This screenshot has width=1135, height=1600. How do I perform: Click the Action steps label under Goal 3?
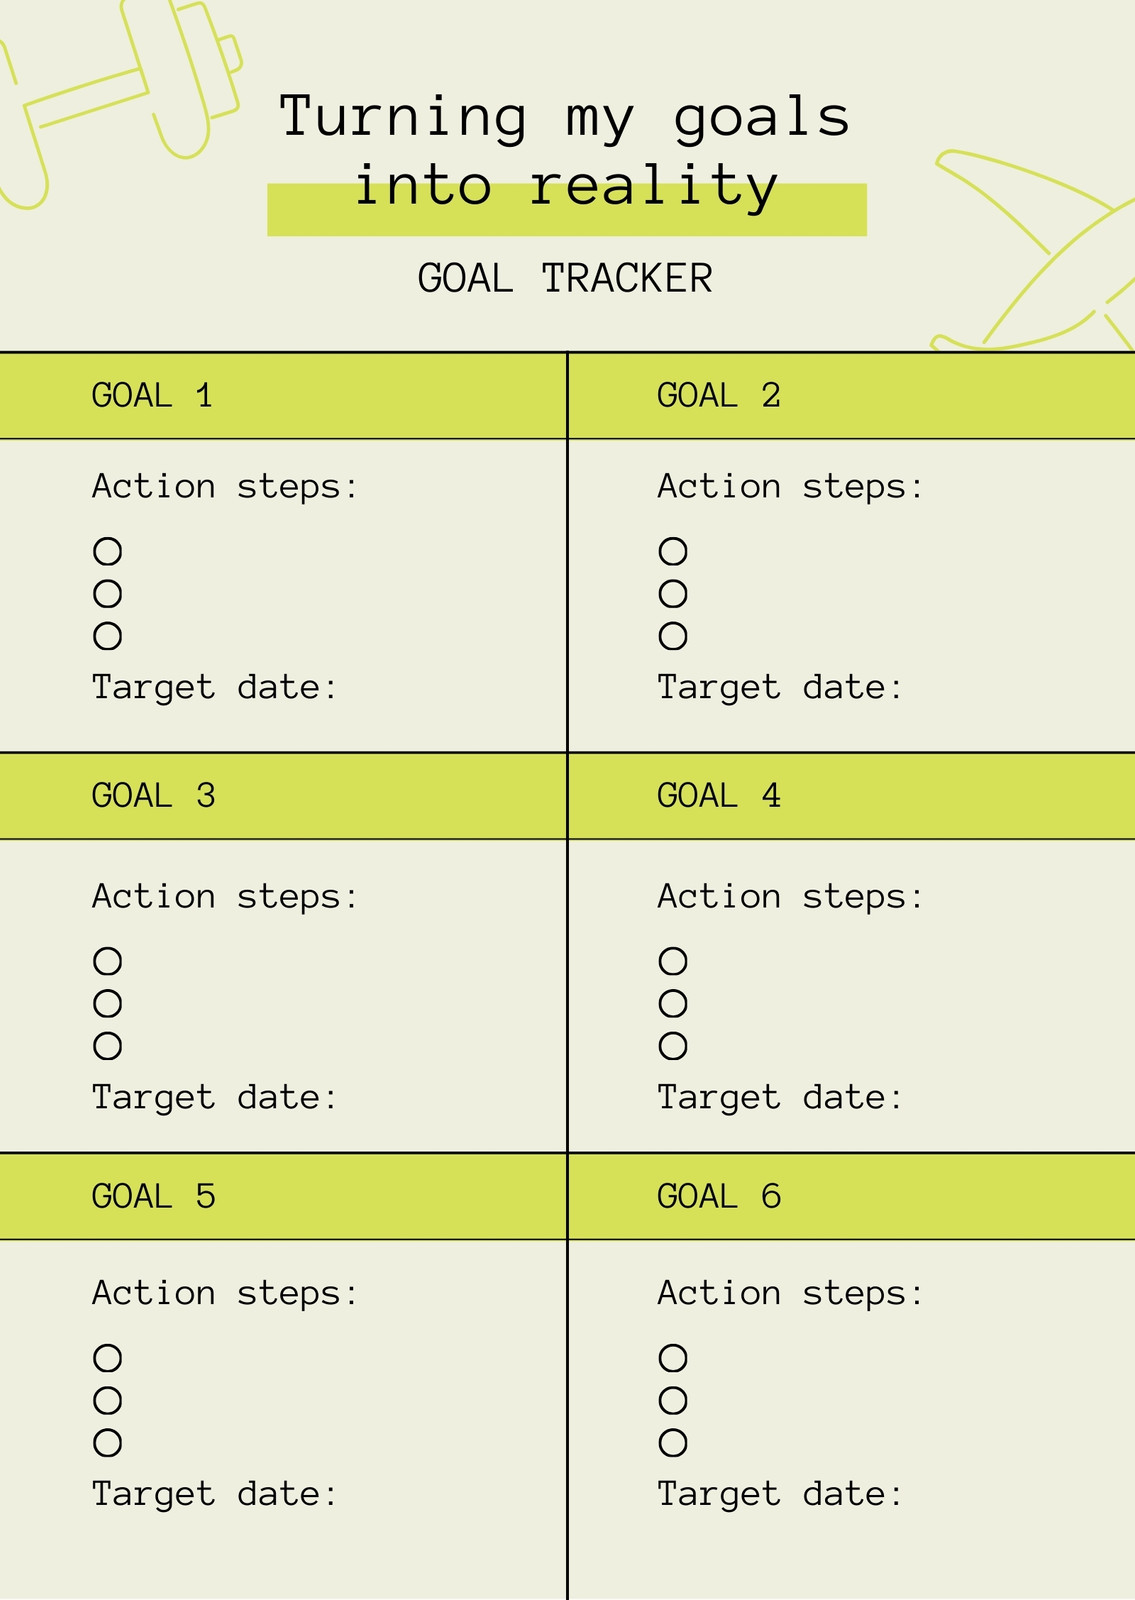click(x=226, y=897)
